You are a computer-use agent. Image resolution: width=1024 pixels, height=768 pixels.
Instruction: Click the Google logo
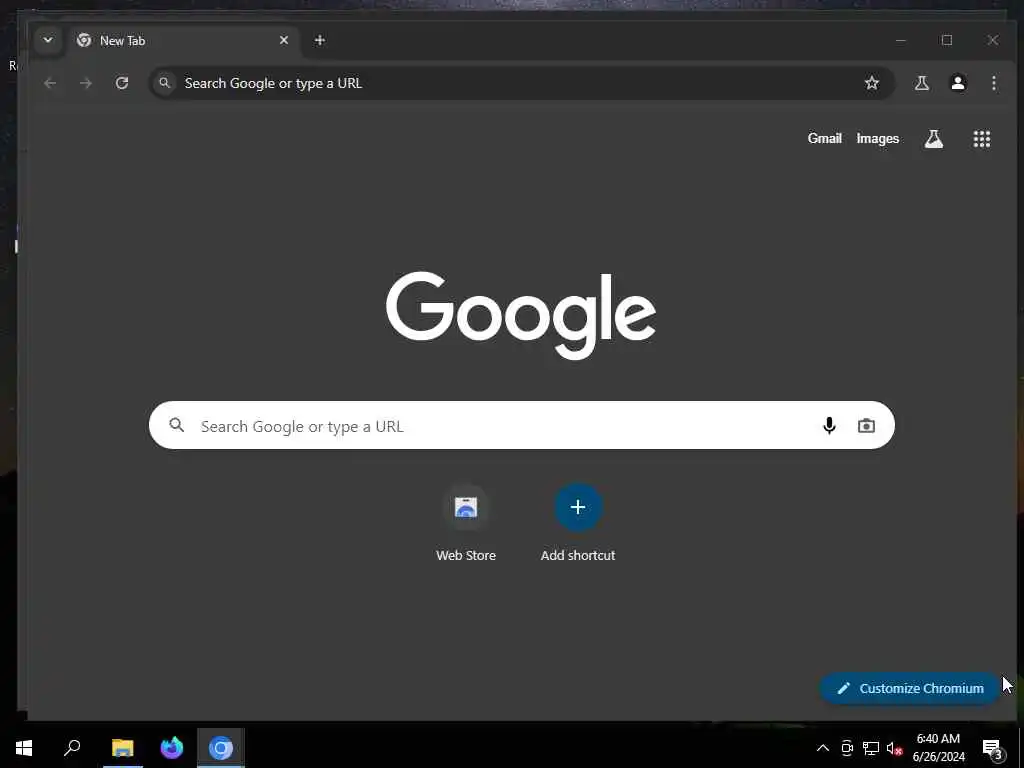point(520,315)
